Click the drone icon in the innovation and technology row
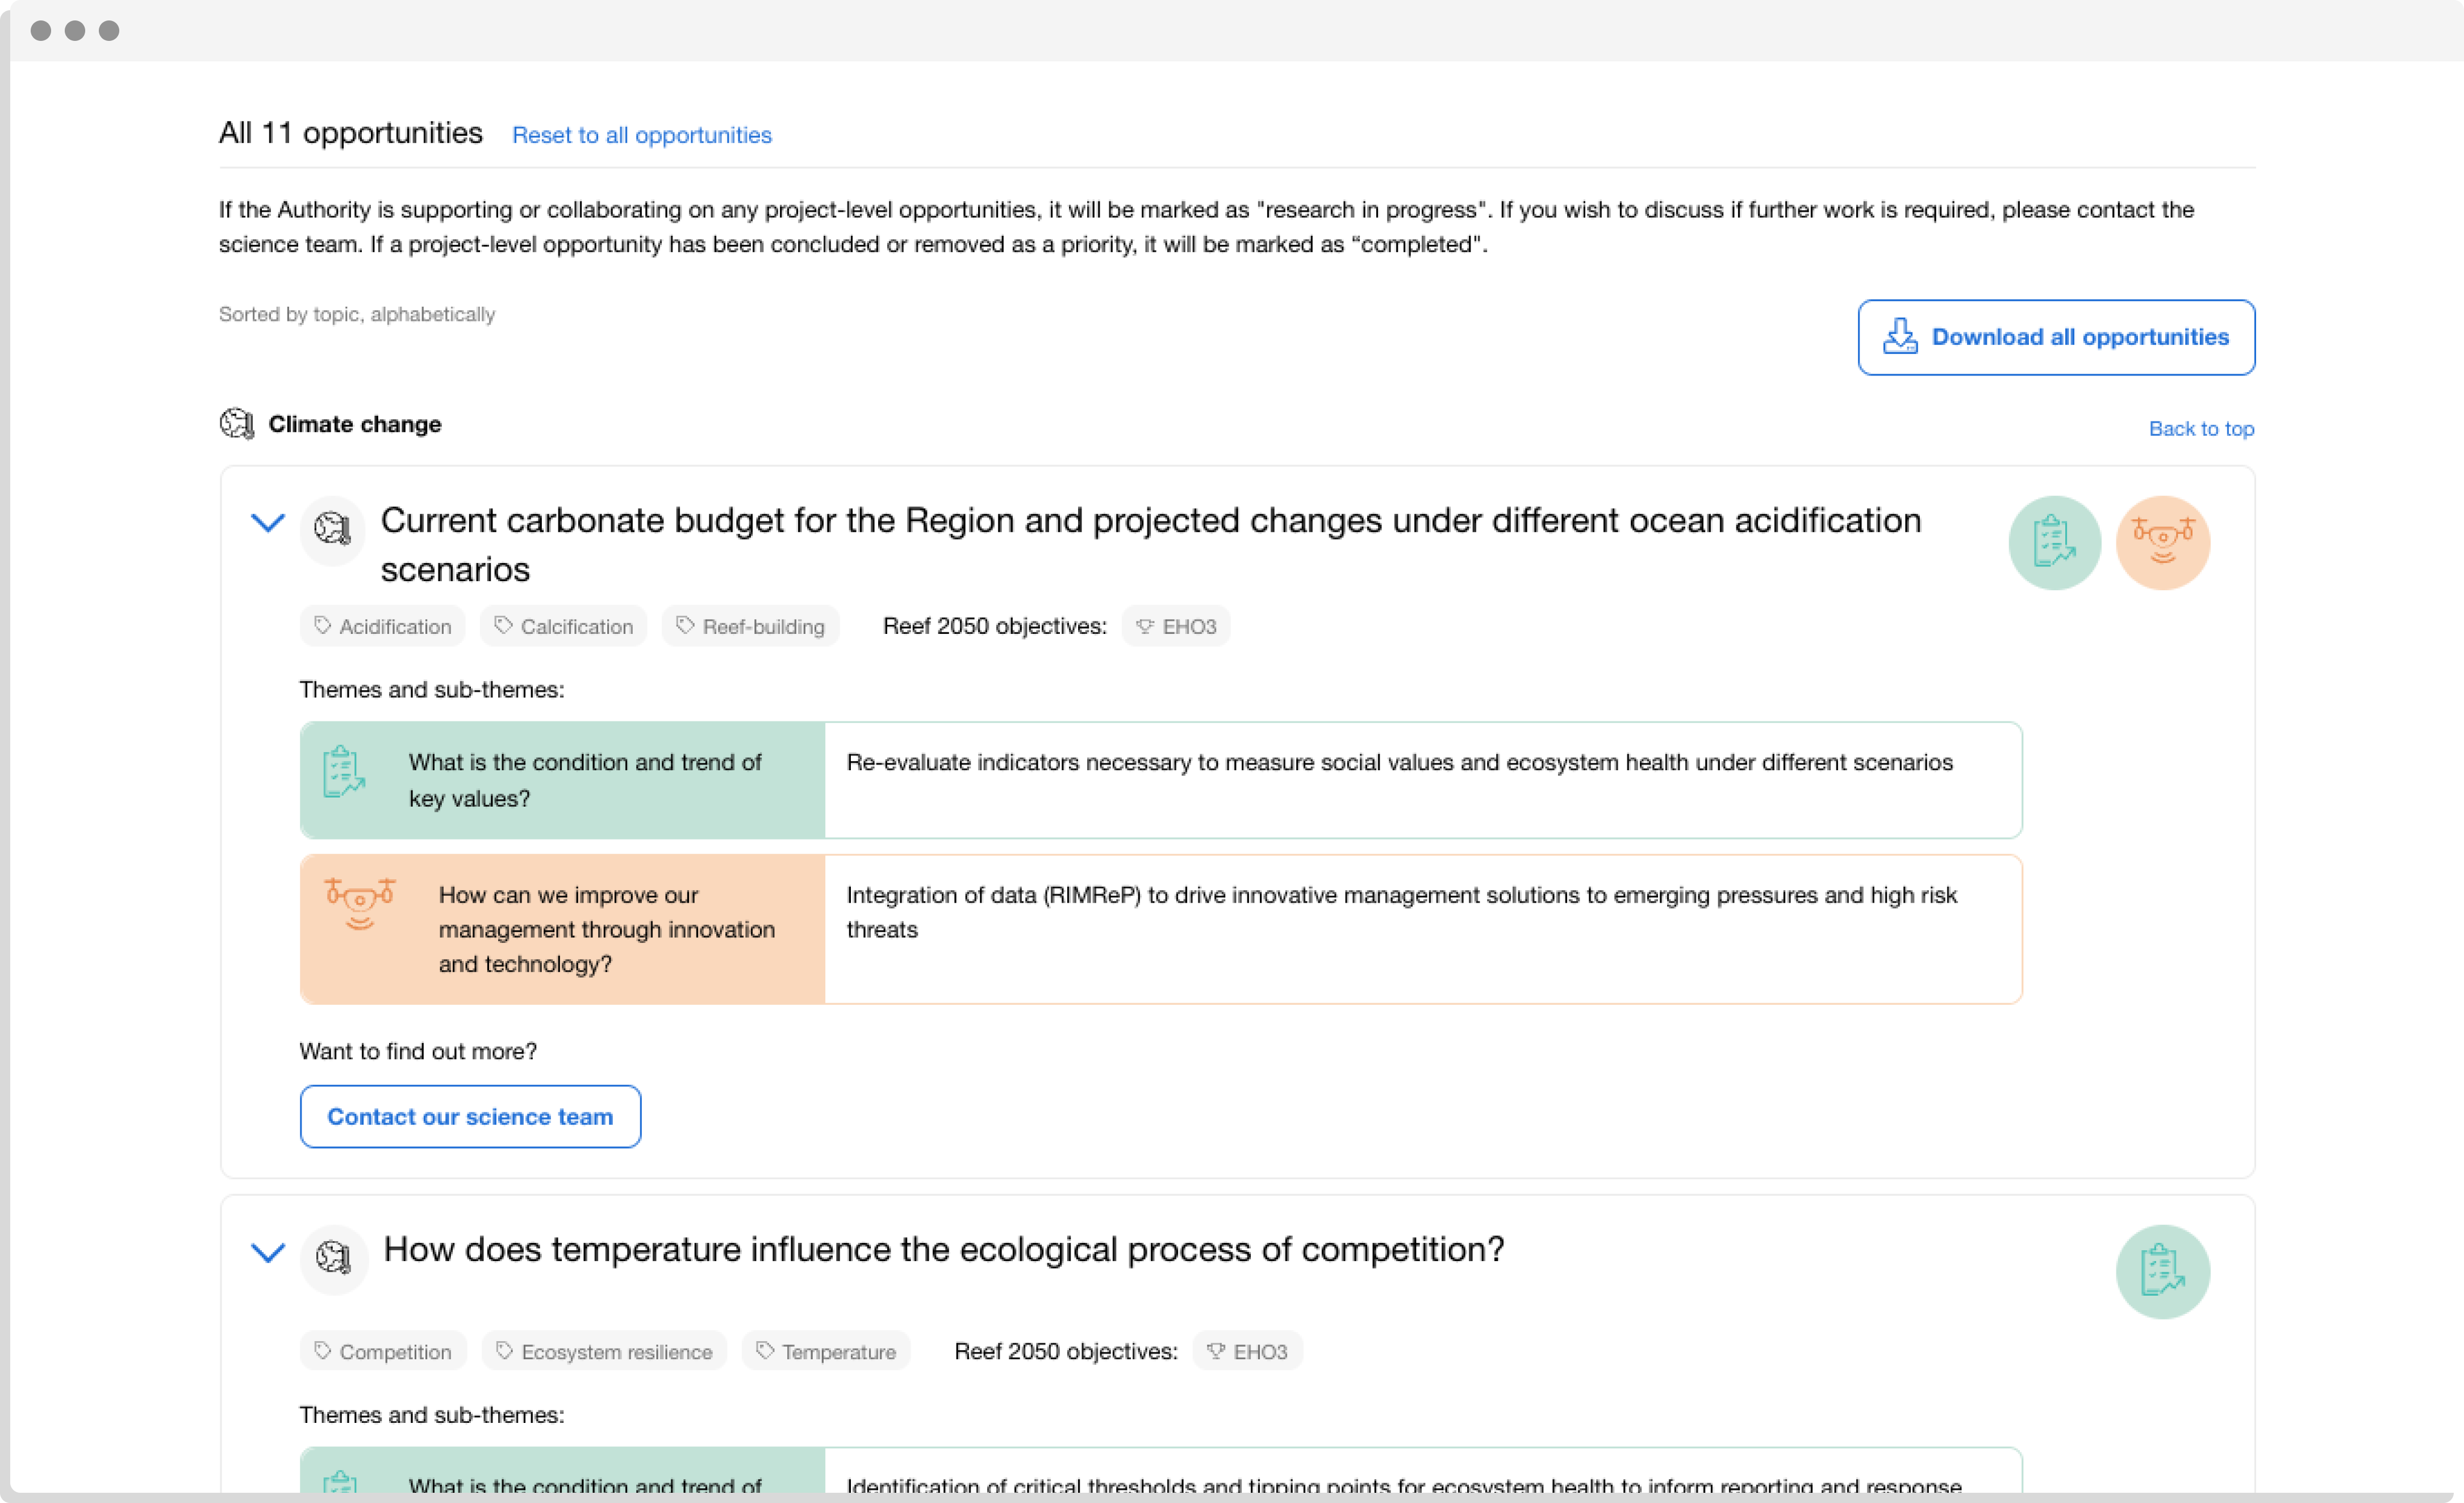Viewport: 2464px width, 1503px height. (x=360, y=903)
